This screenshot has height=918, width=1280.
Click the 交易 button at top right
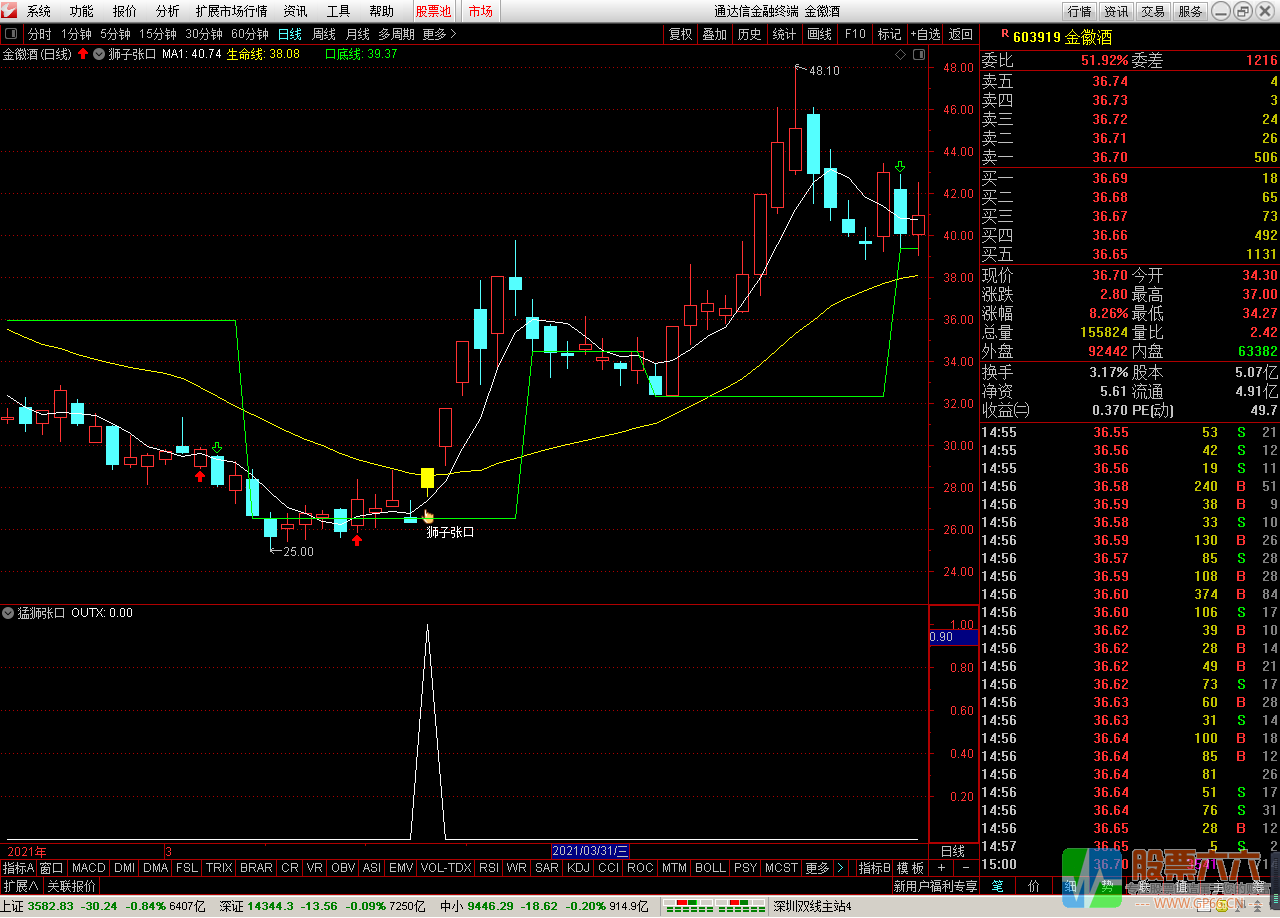pos(1153,11)
